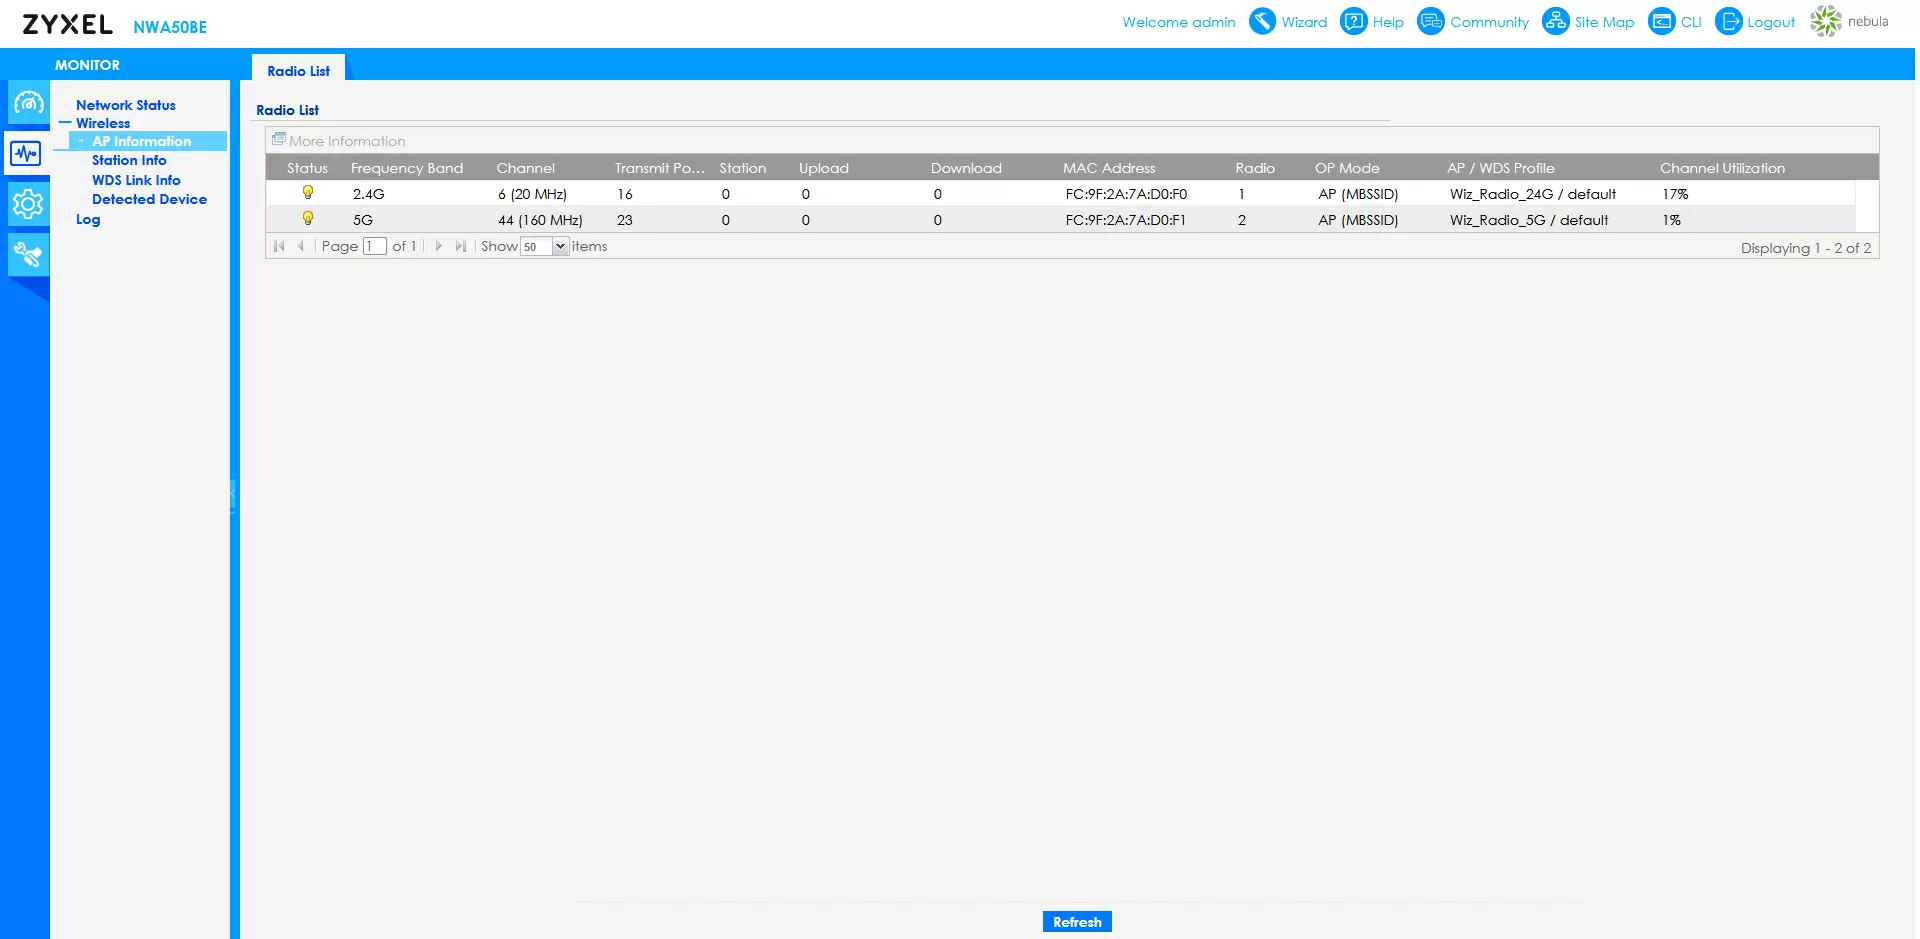Open Configuration gear icon in sidebar
1920x939 pixels.
[x=27, y=205]
